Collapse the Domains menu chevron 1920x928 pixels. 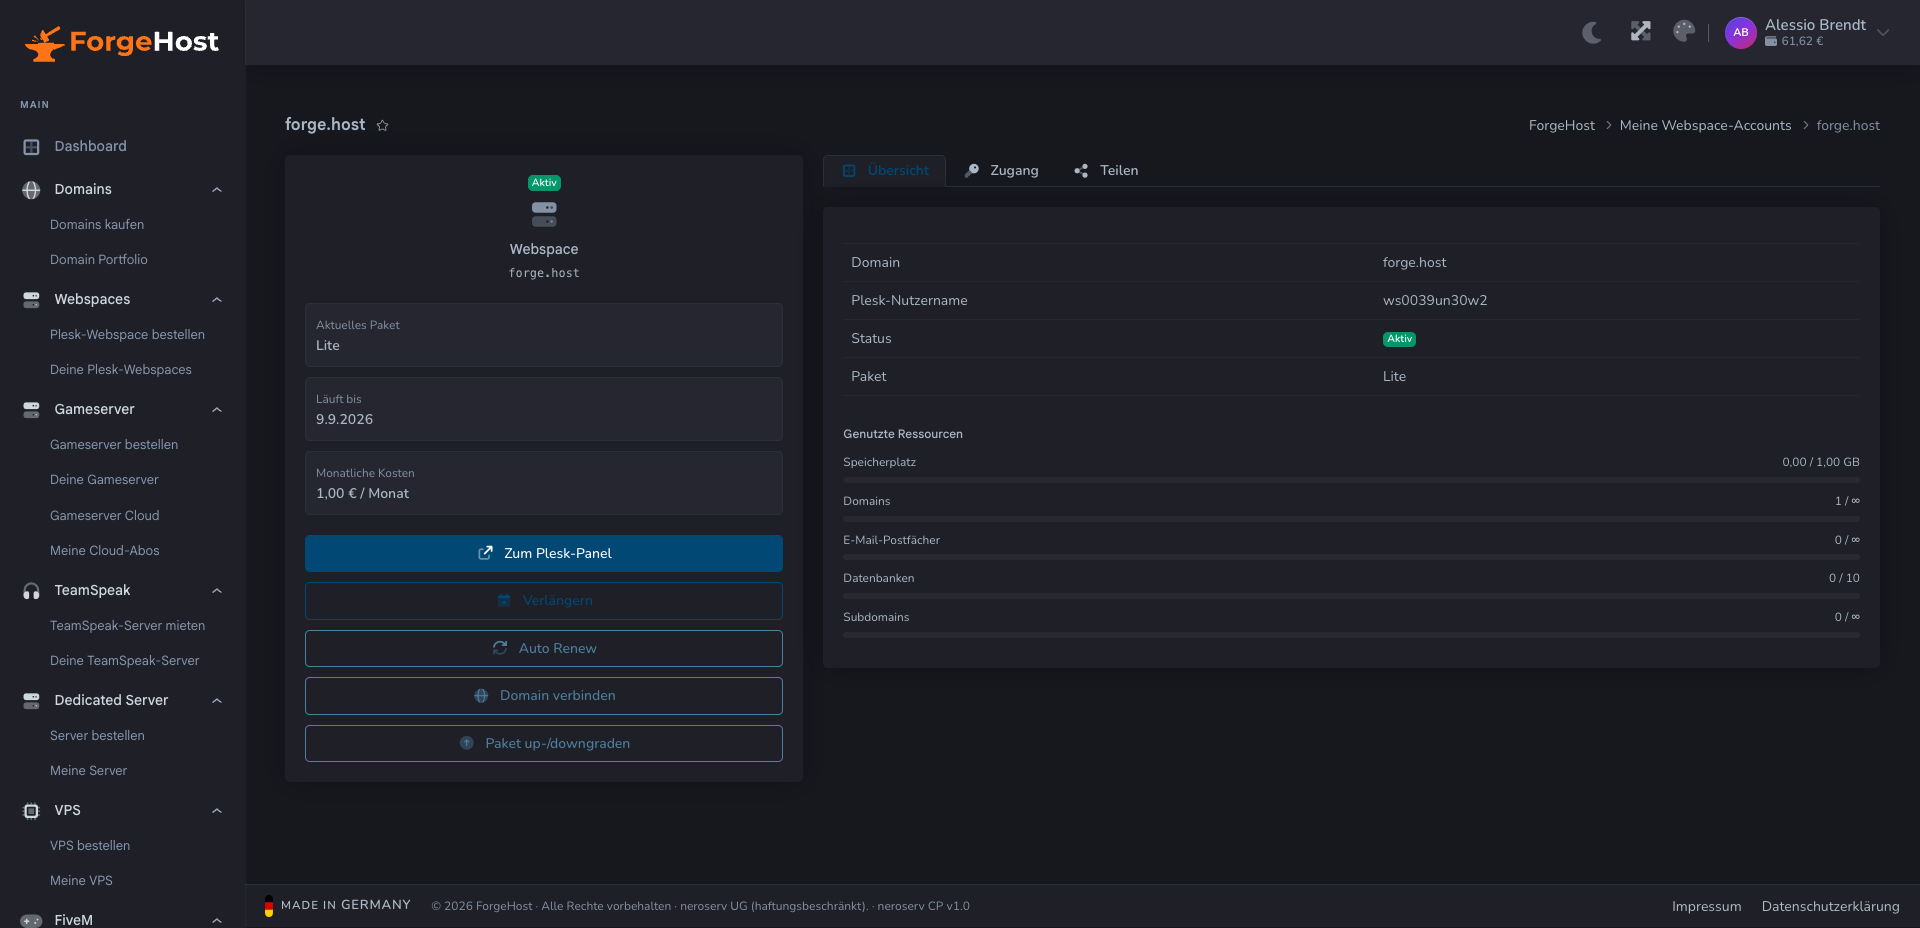point(217,190)
